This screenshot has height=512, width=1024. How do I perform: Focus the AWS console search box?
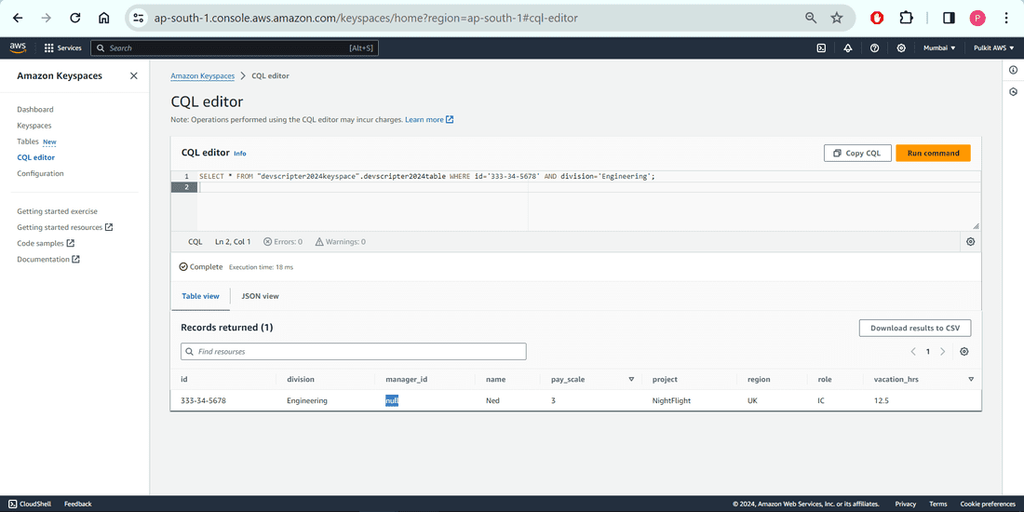point(234,48)
